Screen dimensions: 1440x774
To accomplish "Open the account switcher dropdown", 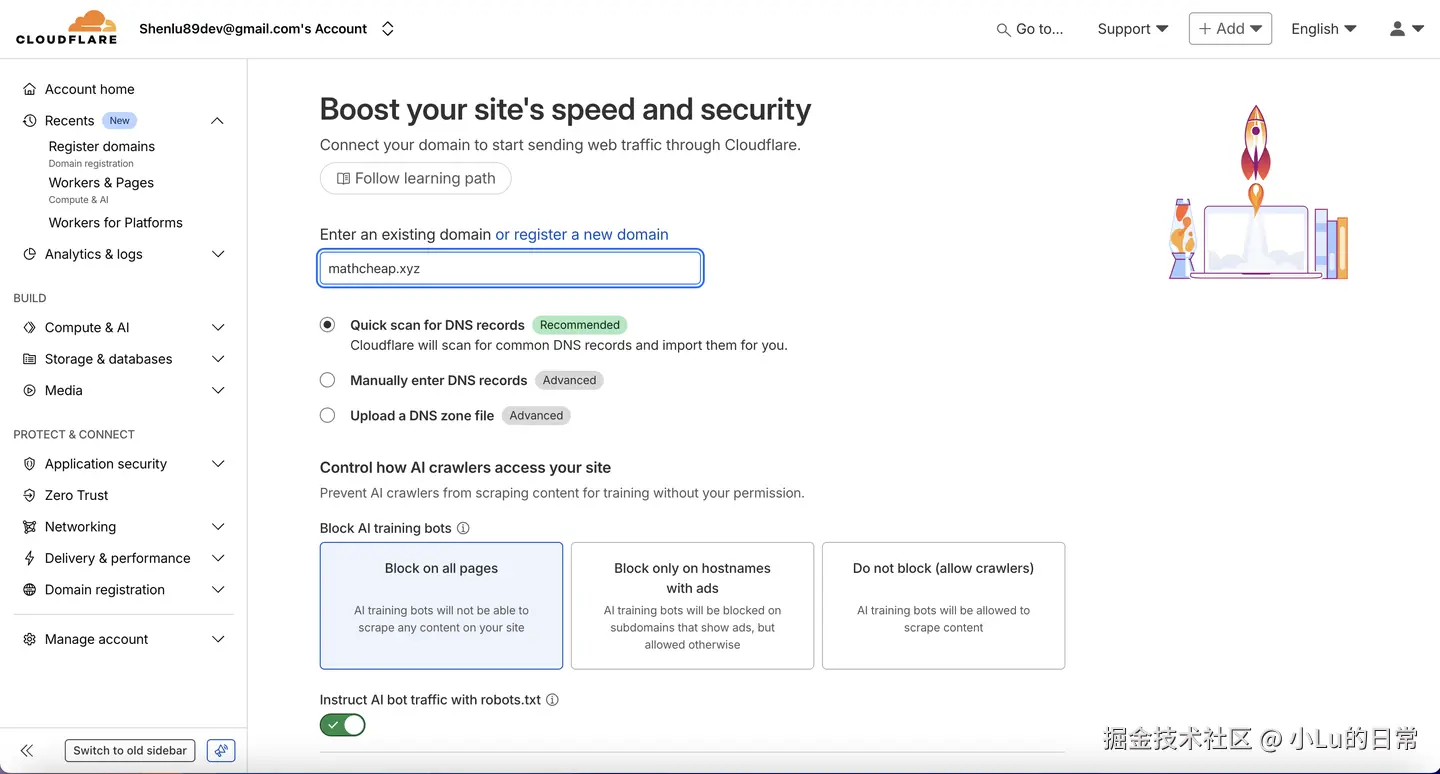I will click(x=388, y=29).
